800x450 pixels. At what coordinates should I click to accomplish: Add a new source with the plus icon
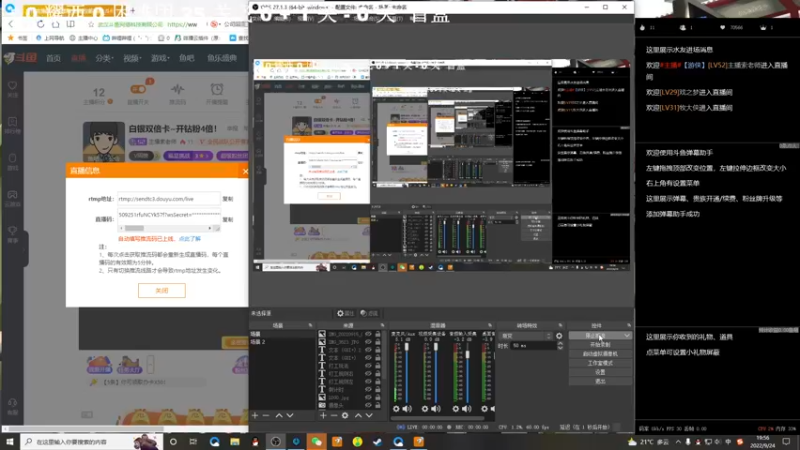tap(323, 415)
